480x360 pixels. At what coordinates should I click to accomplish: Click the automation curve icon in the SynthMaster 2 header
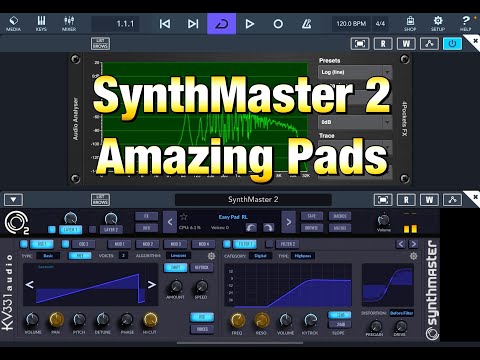[x=452, y=200]
